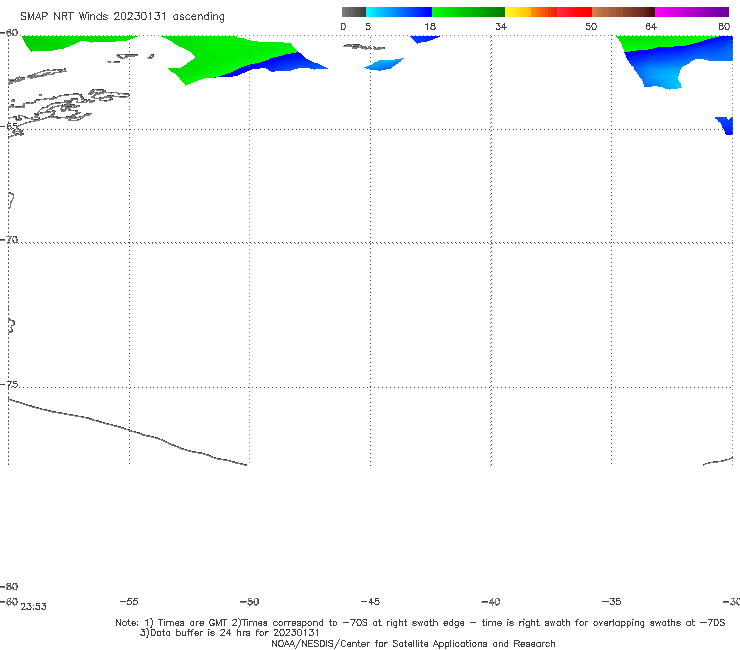This screenshot has width=740, height=650.
Task: Click the small blue patch near -65 latitude at right edge
Action: coord(726,125)
